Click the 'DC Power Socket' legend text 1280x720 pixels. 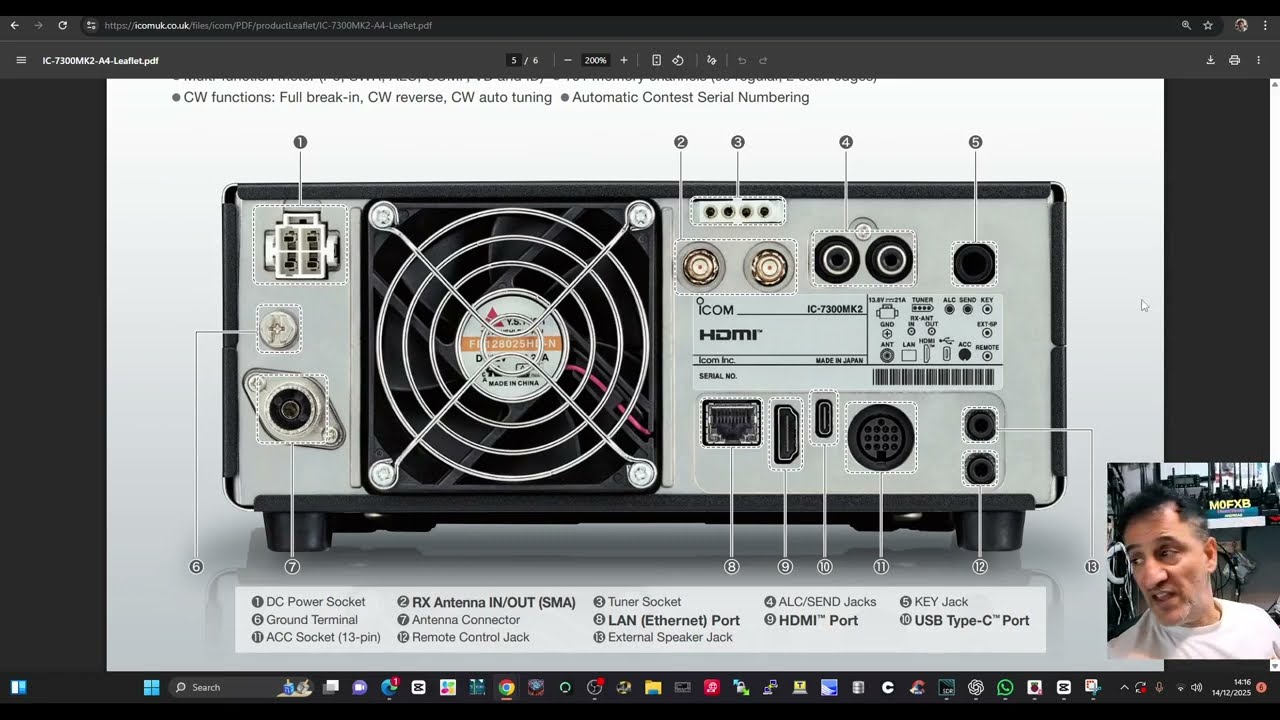pos(316,602)
